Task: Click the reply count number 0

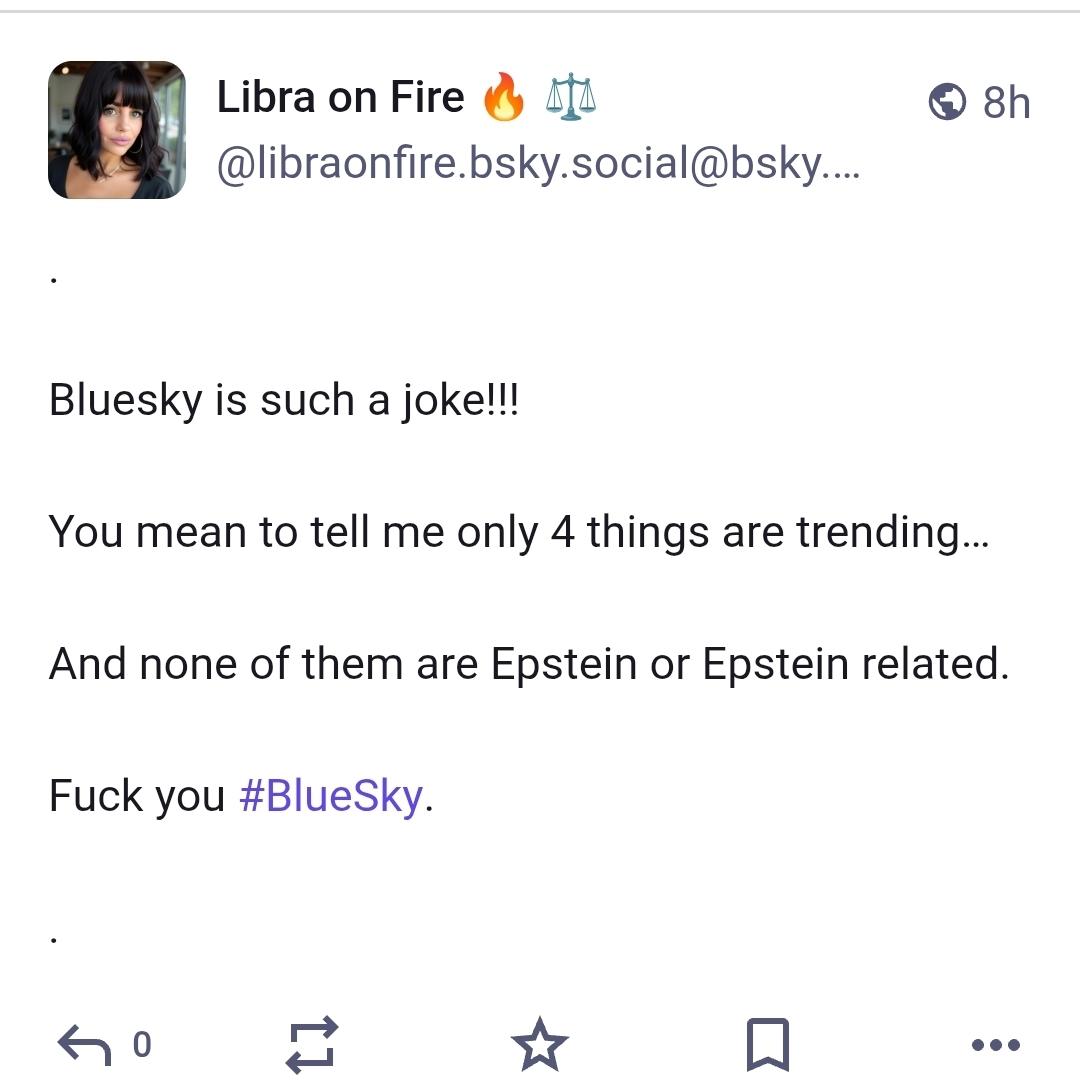Action: [x=142, y=1045]
